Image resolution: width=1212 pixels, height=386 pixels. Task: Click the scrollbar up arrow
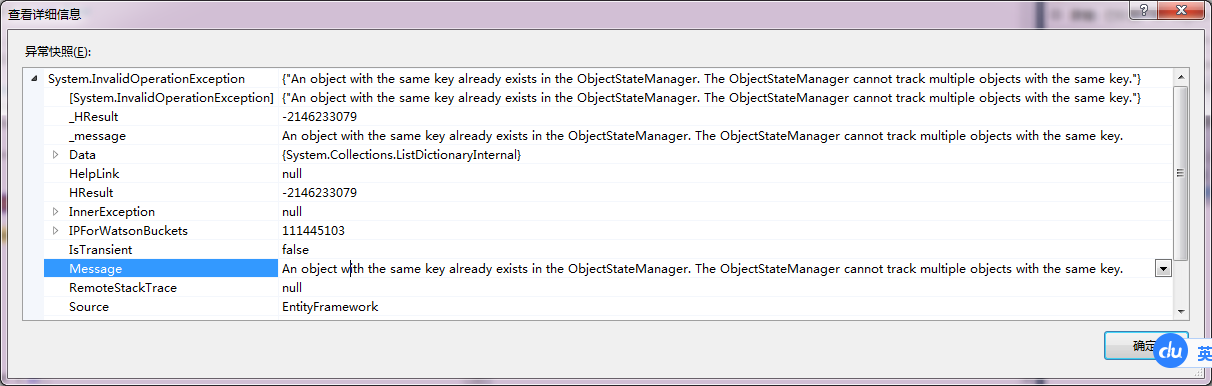[x=1181, y=78]
